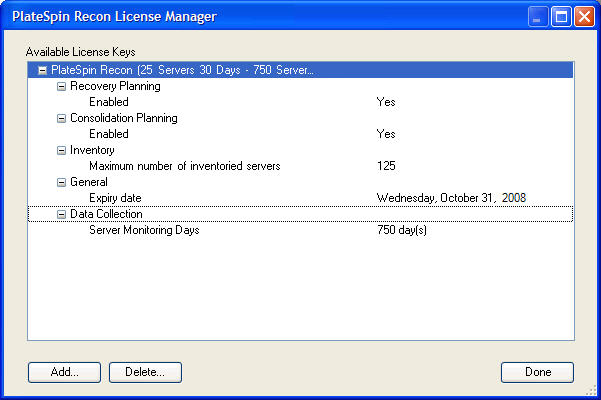The image size is (601, 400).
Task: Click Enabled under Recovery Planning
Action: click(108, 103)
